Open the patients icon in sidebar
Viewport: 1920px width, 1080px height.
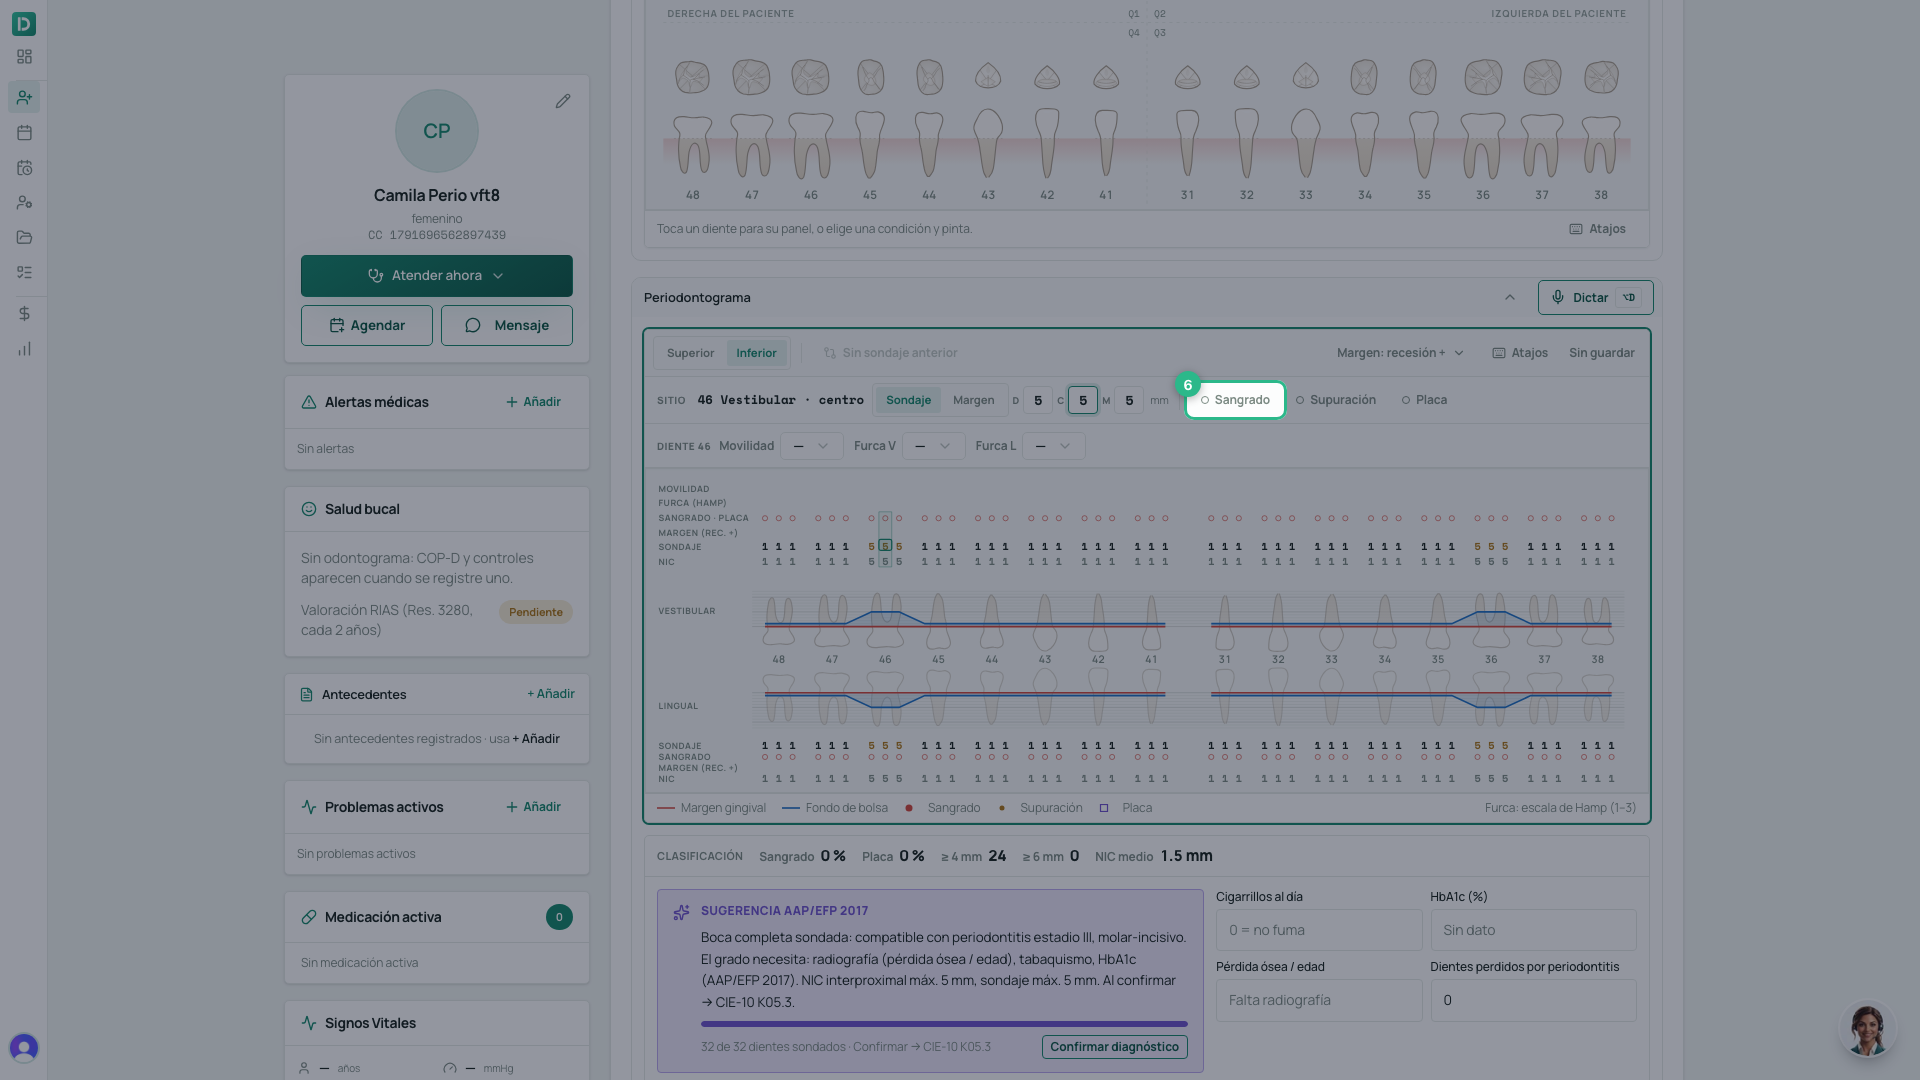click(24, 97)
